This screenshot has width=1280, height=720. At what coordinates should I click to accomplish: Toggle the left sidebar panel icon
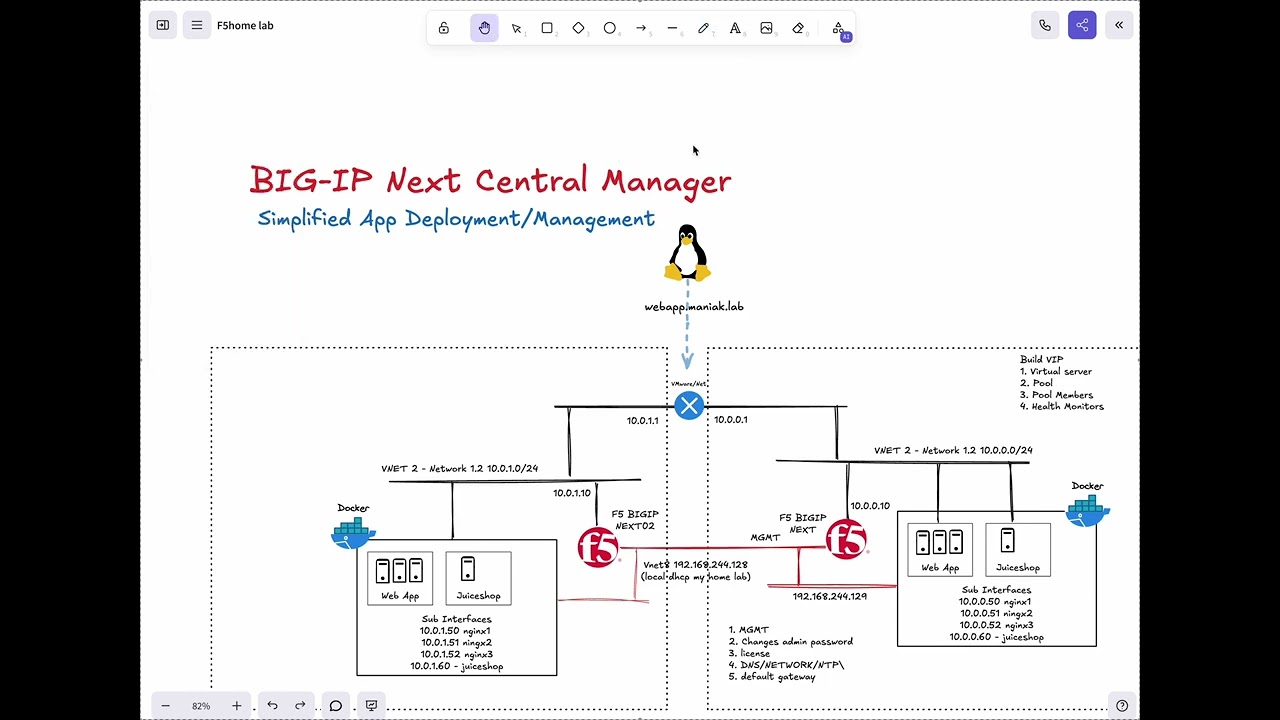coord(163,26)
